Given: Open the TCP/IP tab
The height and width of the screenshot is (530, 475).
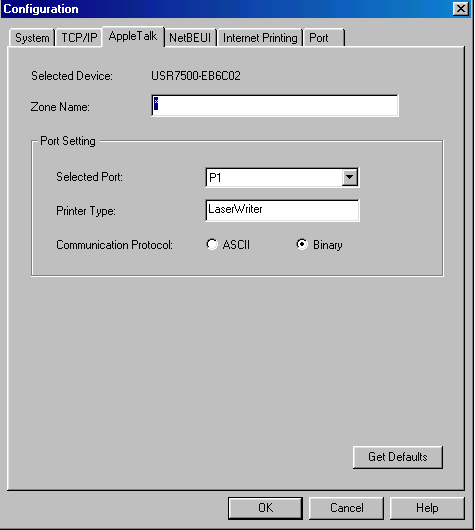Looking at the screenshot, I should coord(79,38).
